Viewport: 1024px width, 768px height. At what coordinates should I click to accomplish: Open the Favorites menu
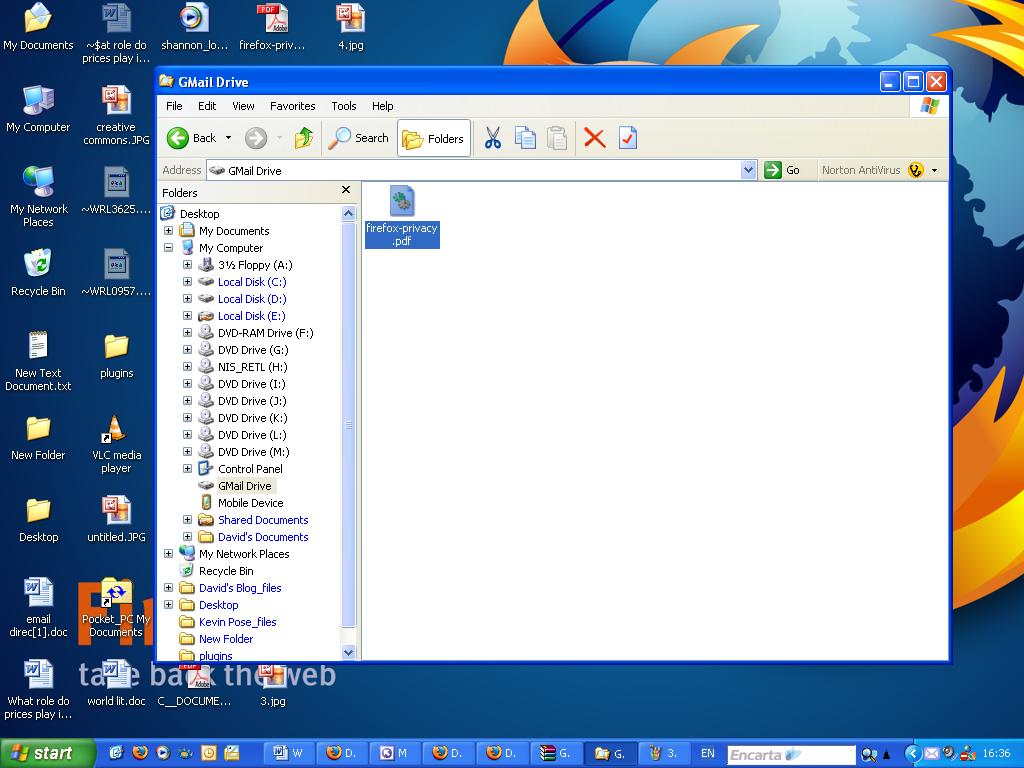[x=293, y=106]
